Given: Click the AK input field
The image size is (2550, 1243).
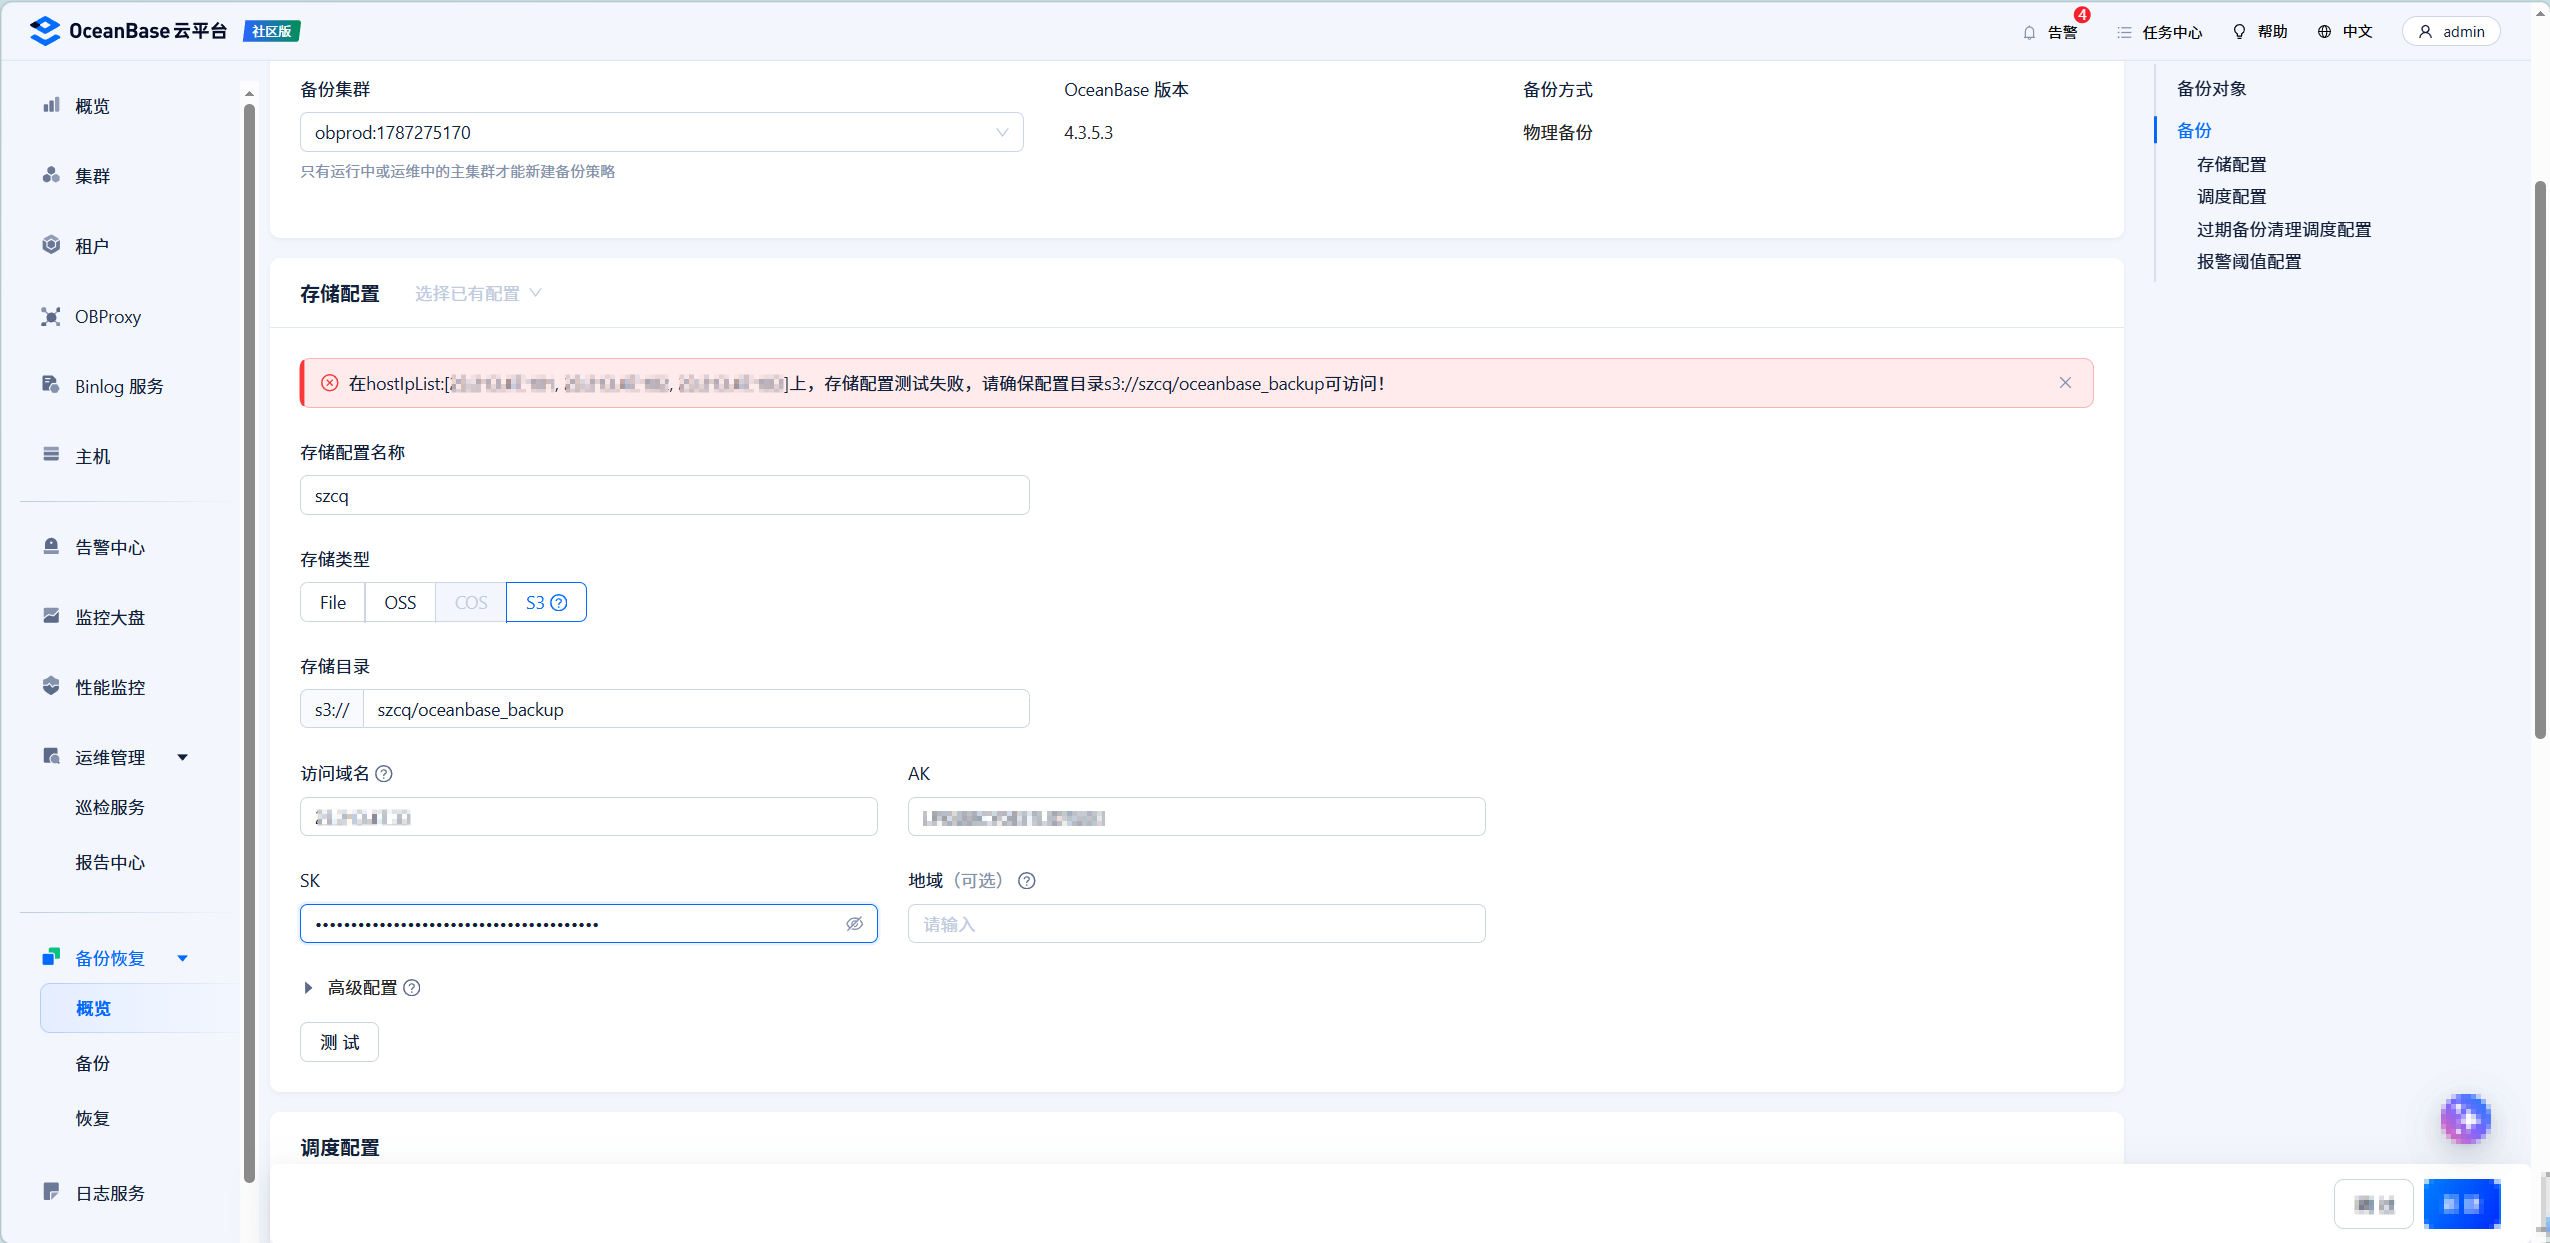Looking at the screenshot, I should (x=1197, y=817).
